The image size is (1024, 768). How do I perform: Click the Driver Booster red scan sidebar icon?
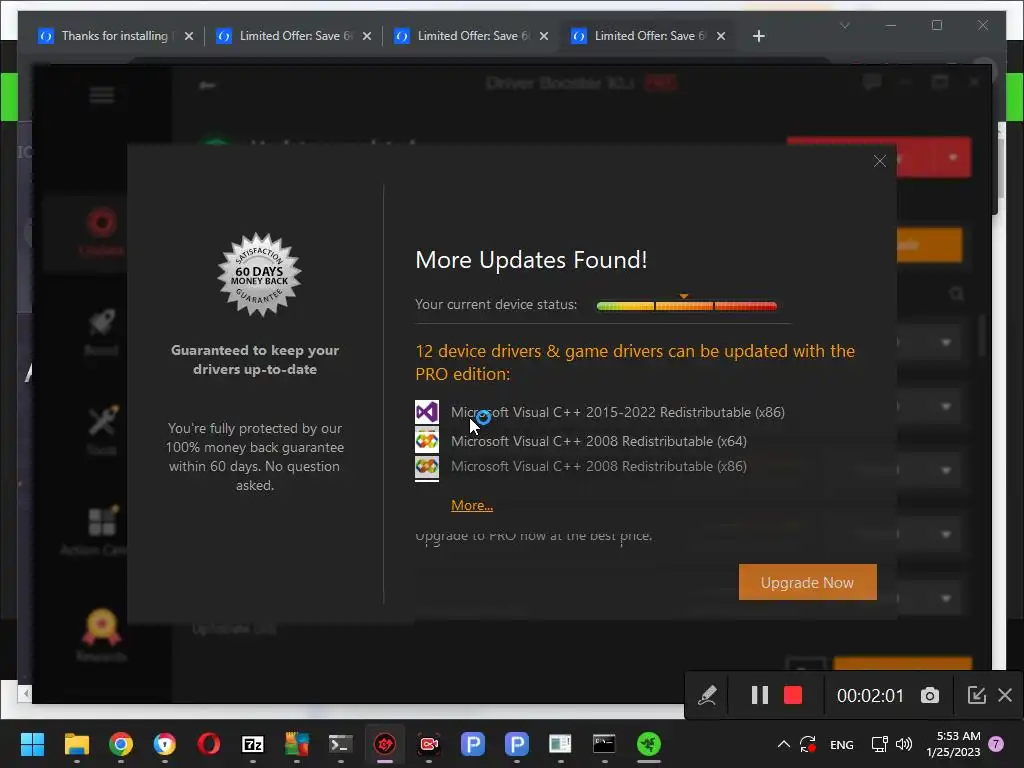[x=101, y=232]
